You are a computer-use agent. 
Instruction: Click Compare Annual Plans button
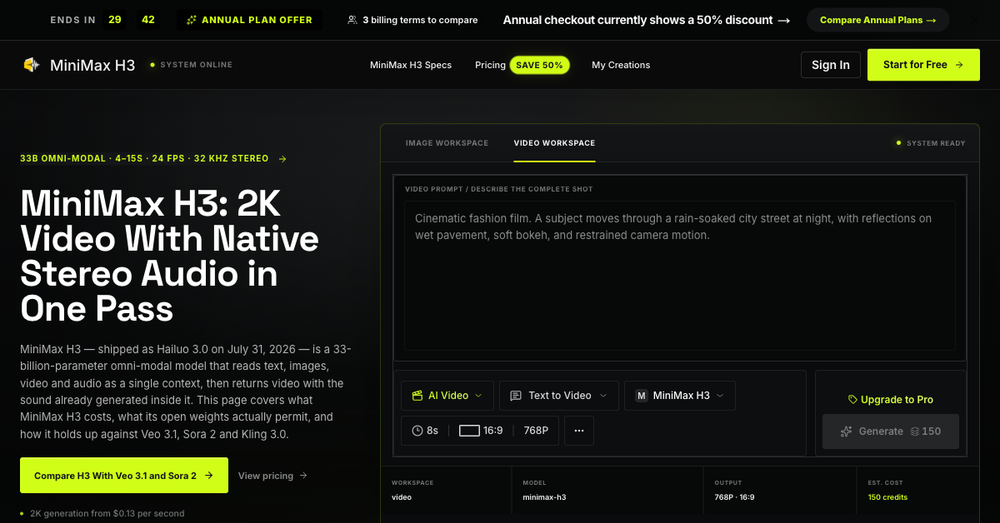(878, 20)
